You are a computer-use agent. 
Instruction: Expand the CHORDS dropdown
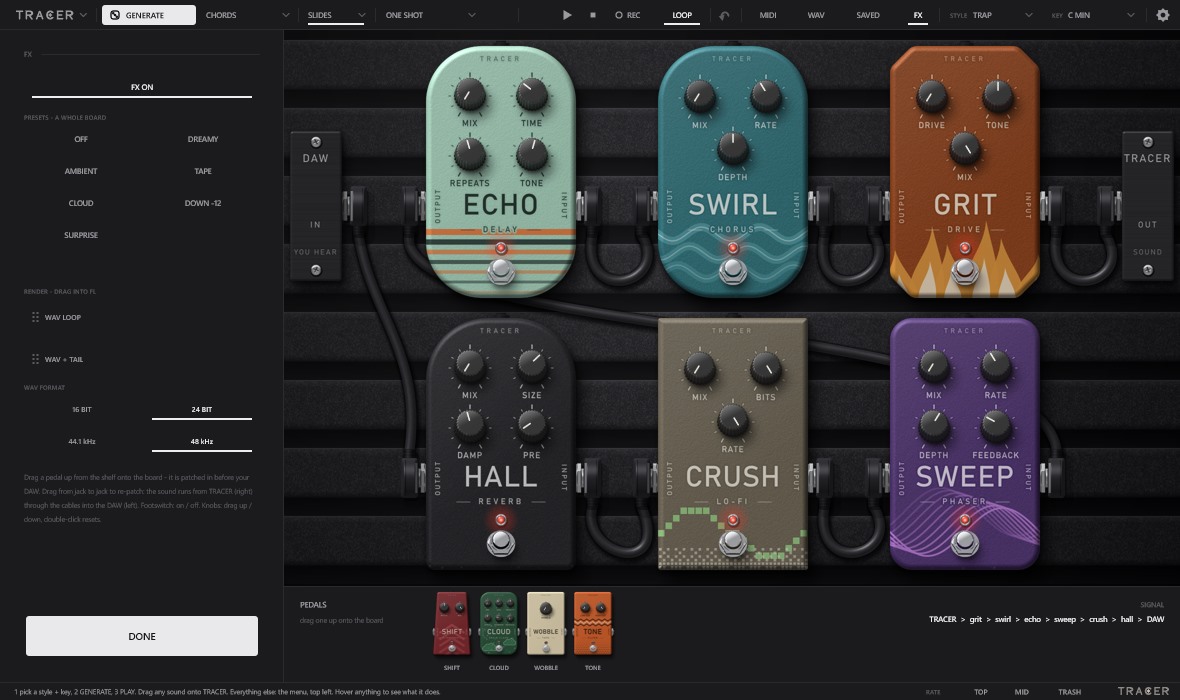click(x=247, y=15)
